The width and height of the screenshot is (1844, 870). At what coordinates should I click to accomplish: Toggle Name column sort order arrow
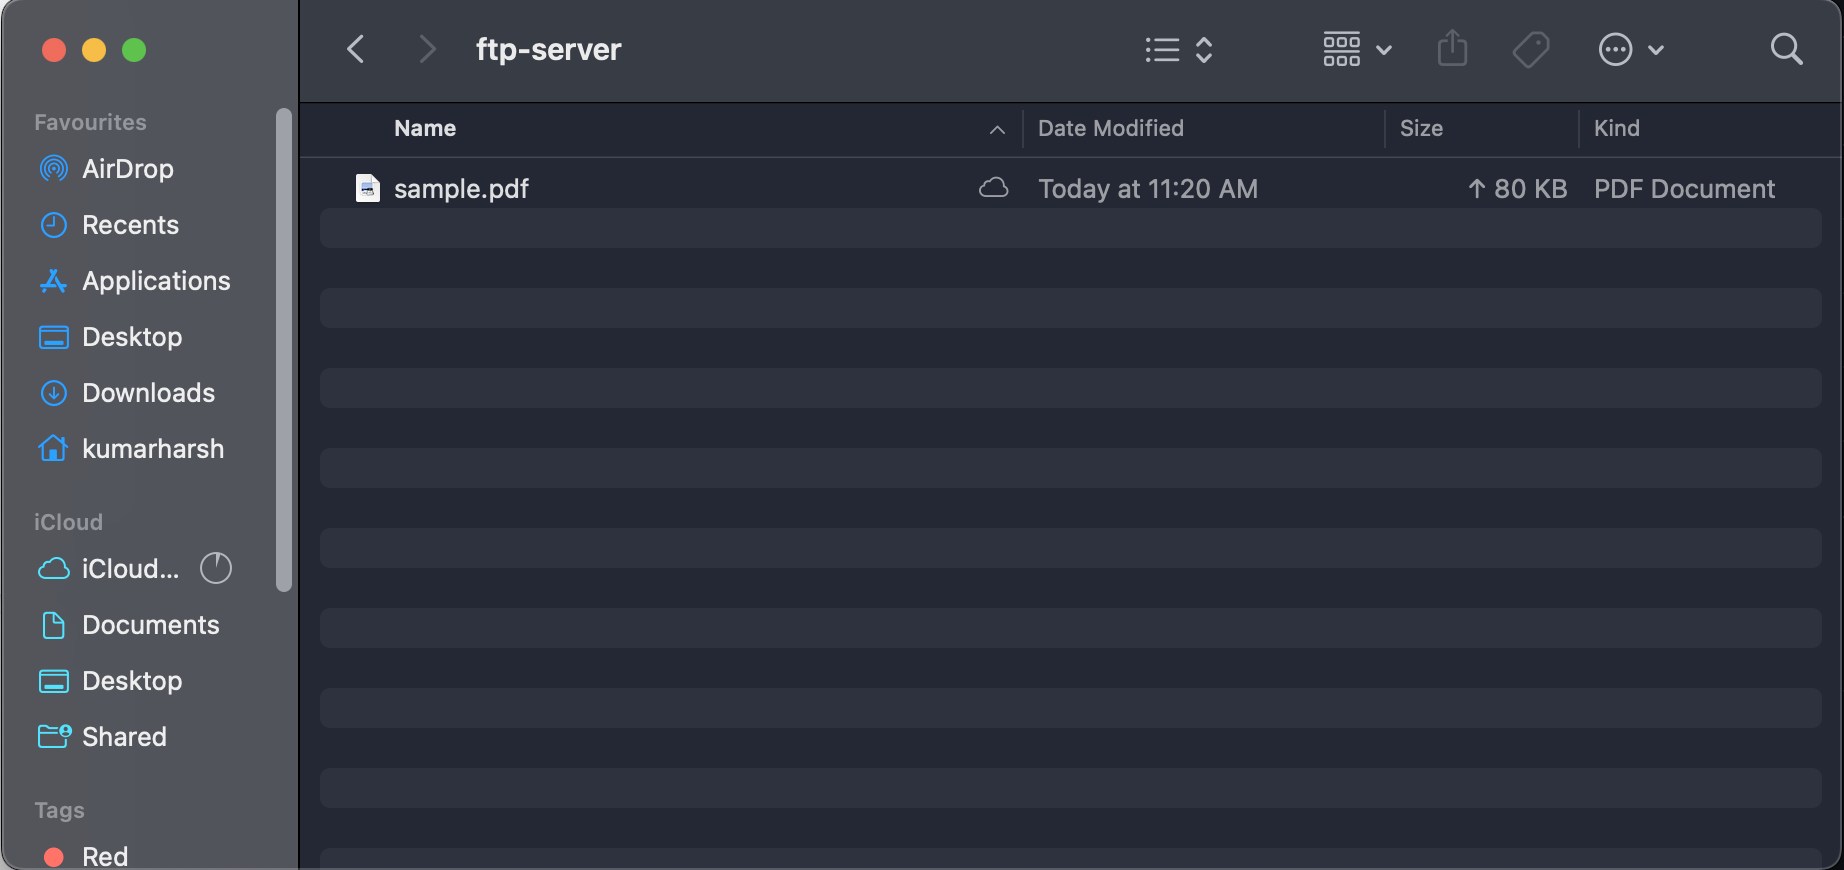tap(997, 129)
